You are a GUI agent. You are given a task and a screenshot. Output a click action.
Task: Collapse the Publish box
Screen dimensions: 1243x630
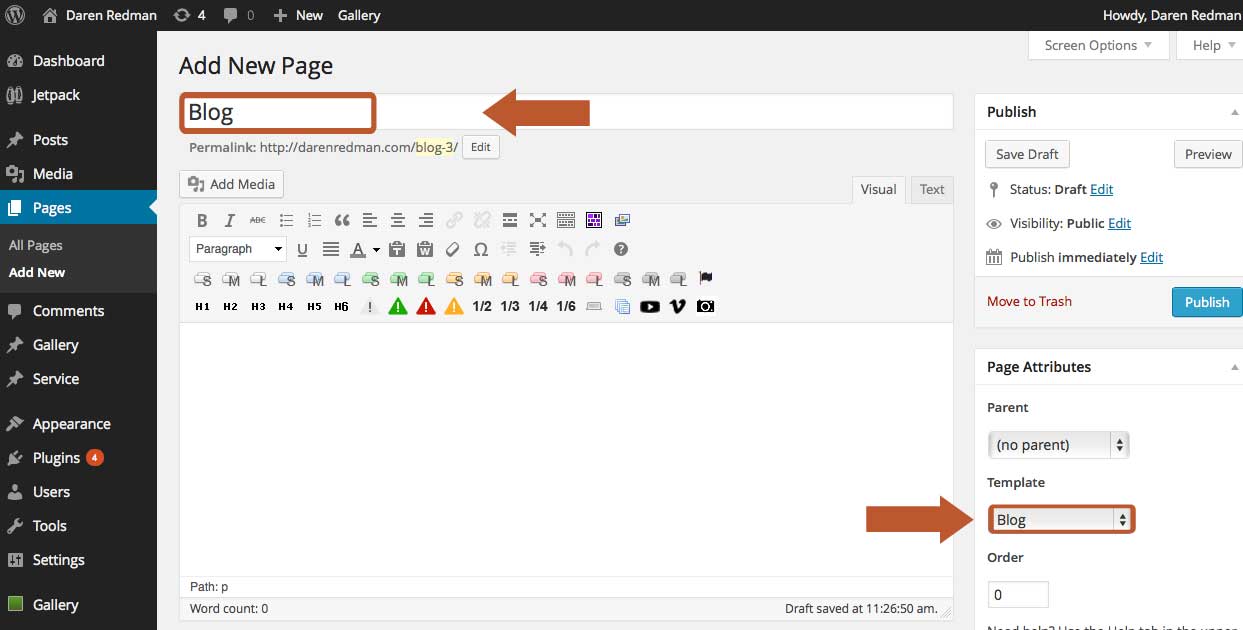pyautogui.click(x=1235, y=113)
